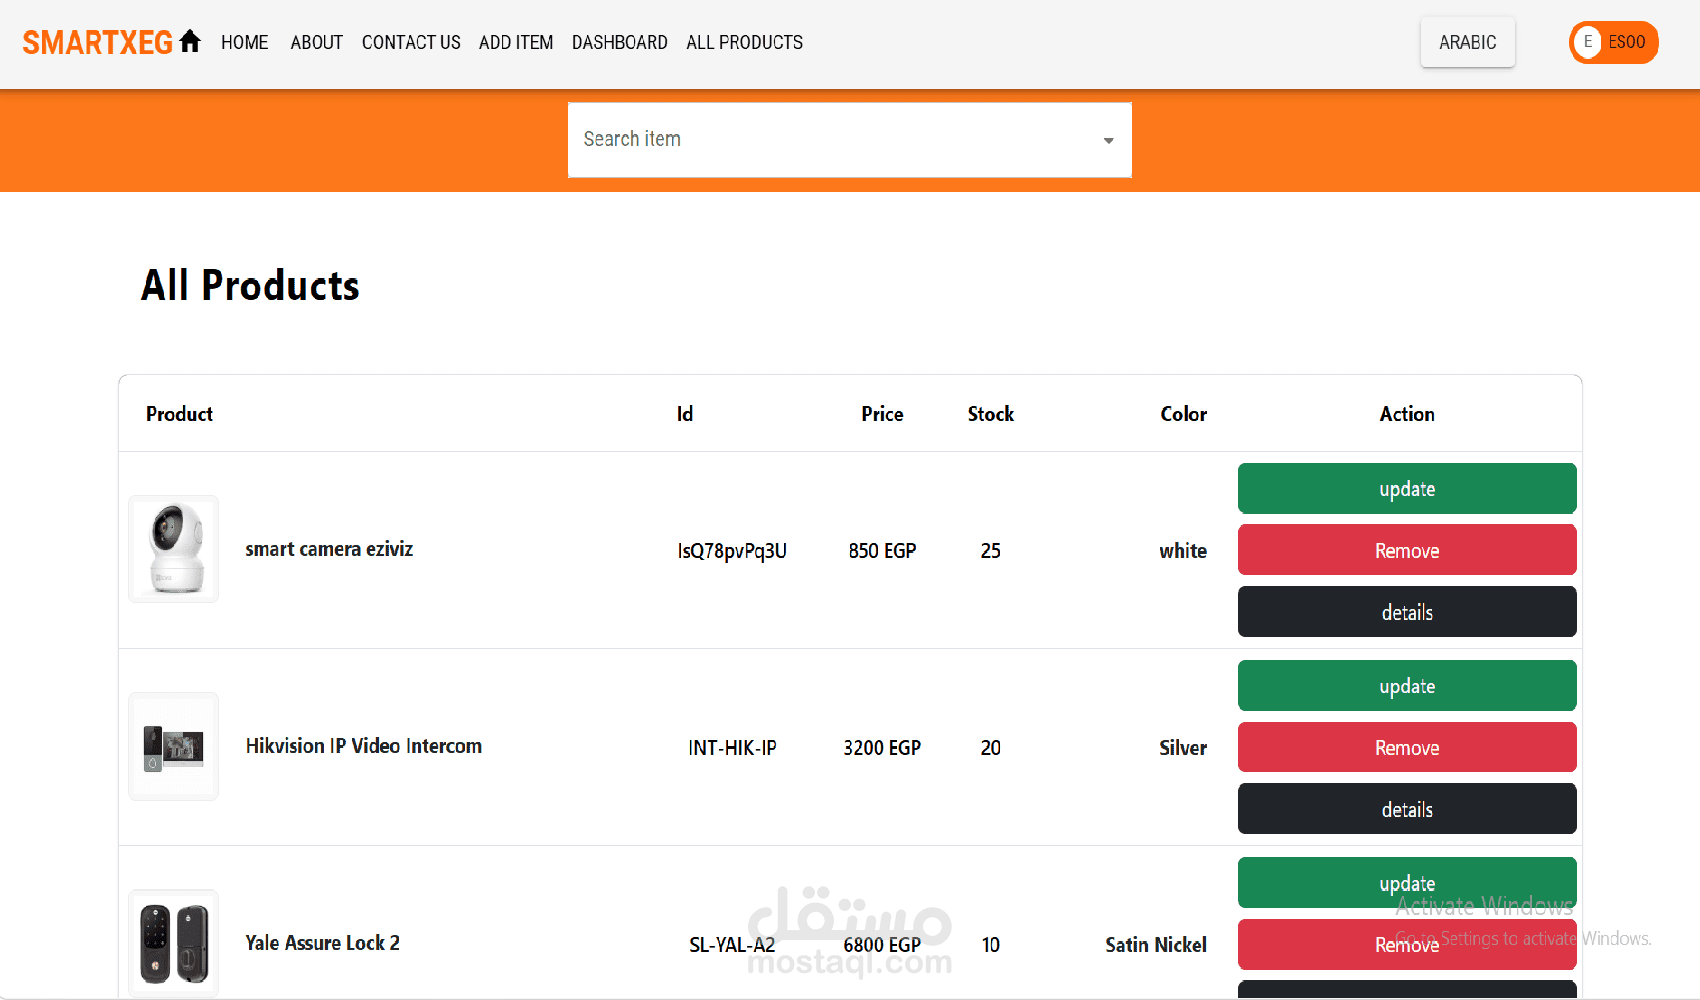The width and height of the screenshot is (1700, 1000).
Task: Click the 3200 EGP price cell
Action: (x=882, y=748)
